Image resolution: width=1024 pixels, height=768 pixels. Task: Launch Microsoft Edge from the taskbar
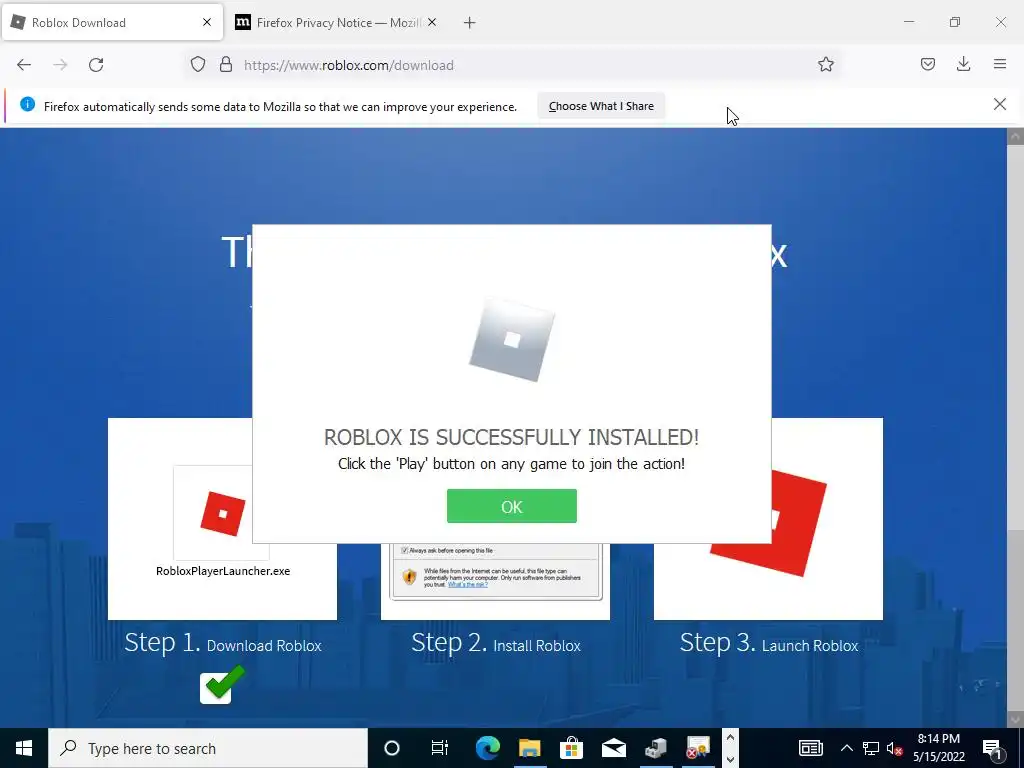tap(487, 748)
